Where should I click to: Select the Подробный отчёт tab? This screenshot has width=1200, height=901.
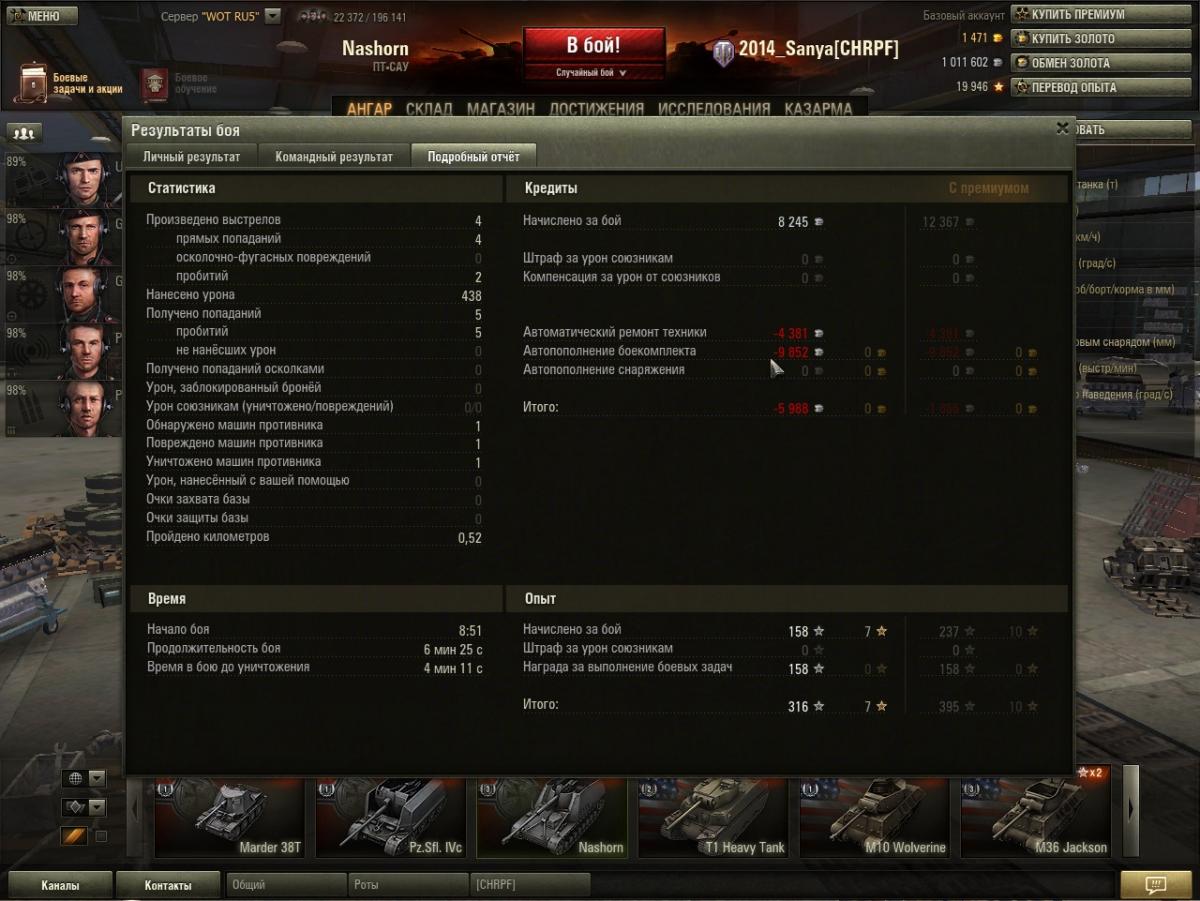pyautogui.click(x=473, y=156)
